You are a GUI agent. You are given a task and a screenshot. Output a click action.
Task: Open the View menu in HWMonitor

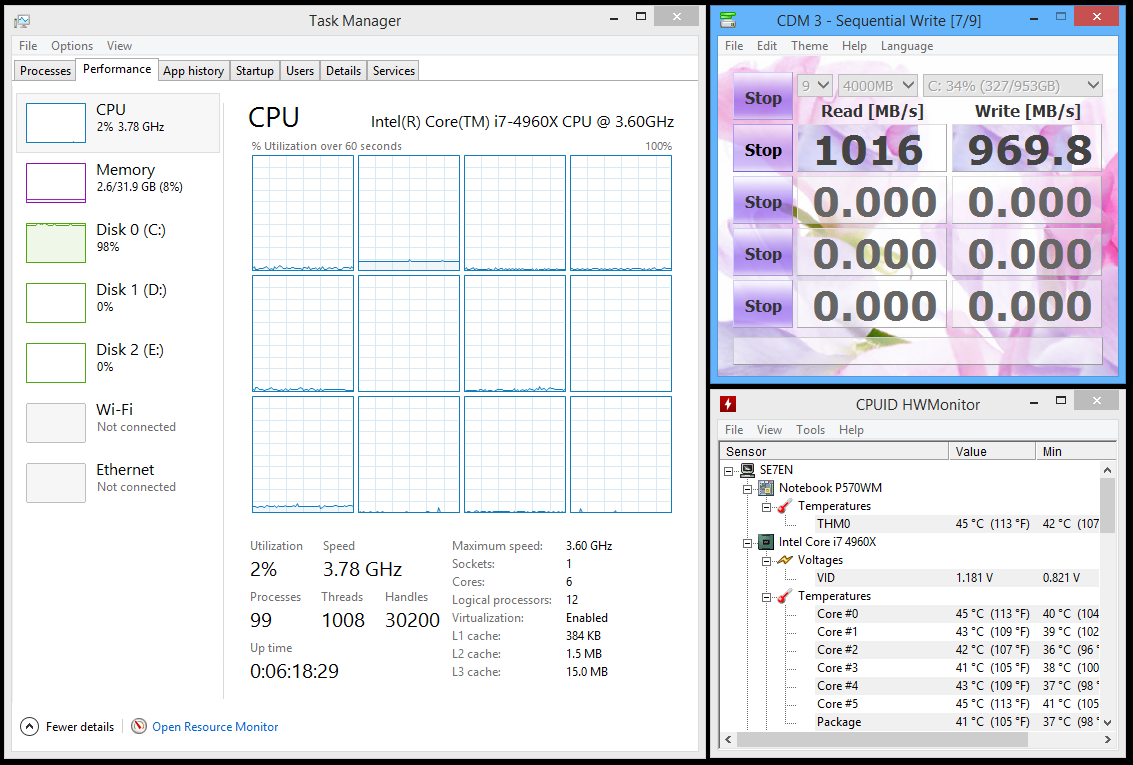click(x=769, y=430)
